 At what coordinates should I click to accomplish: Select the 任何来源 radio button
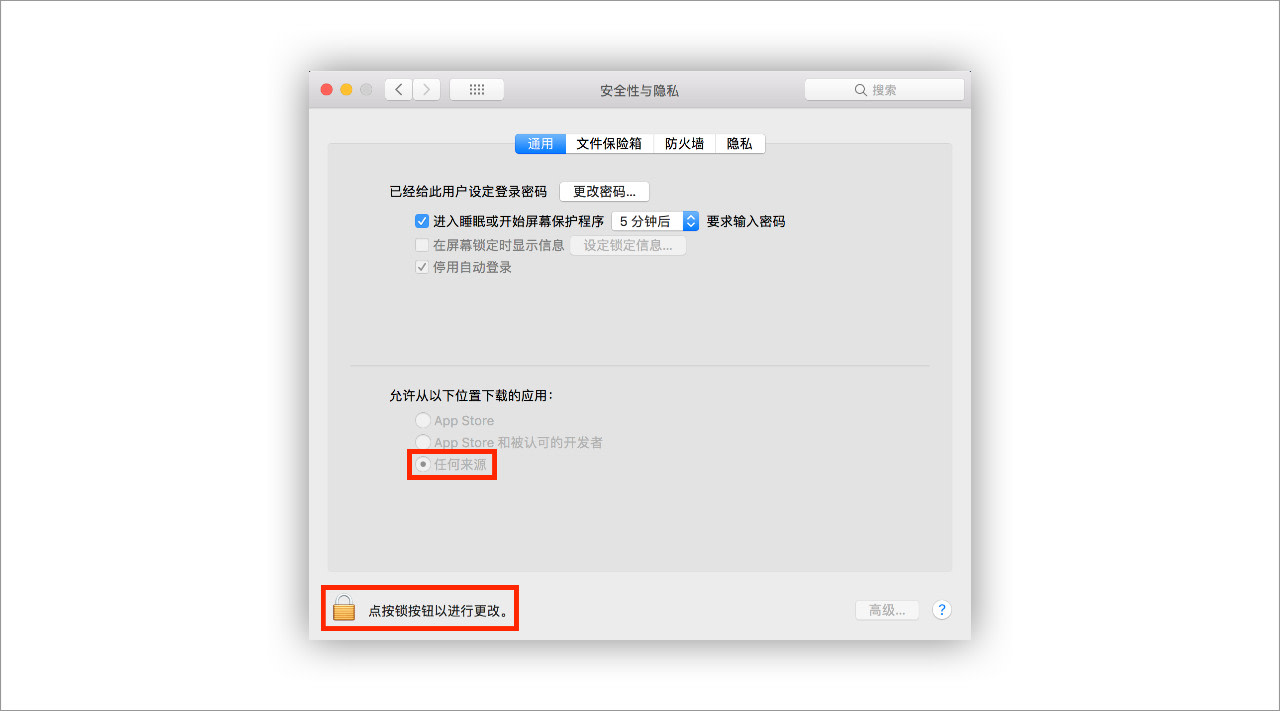(x=423, y=464)
